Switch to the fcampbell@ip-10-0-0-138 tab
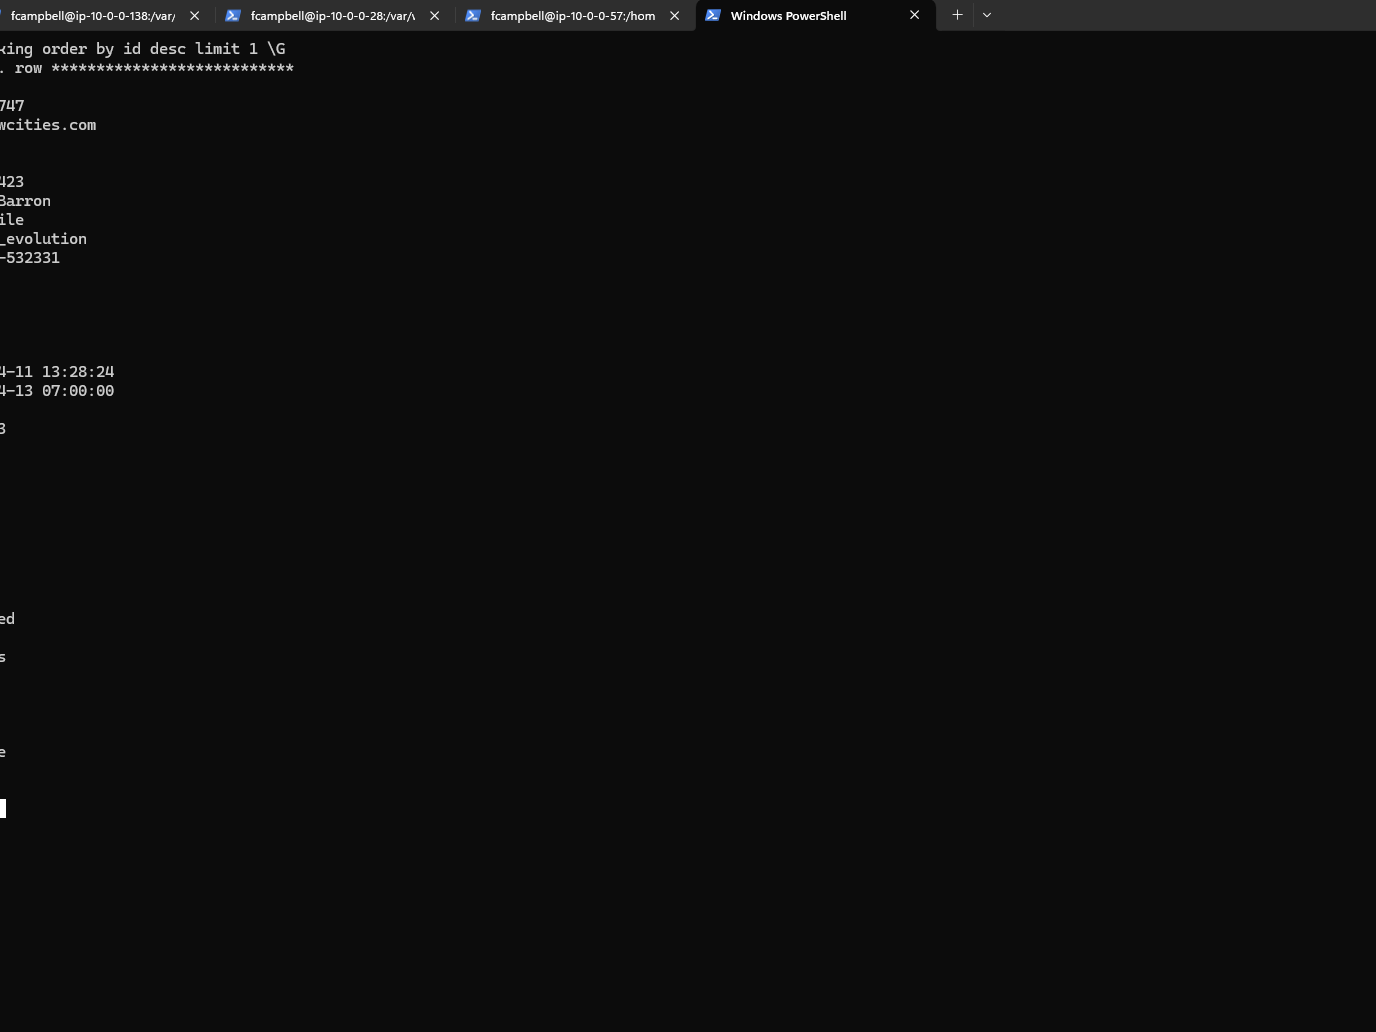 (92, 16)
